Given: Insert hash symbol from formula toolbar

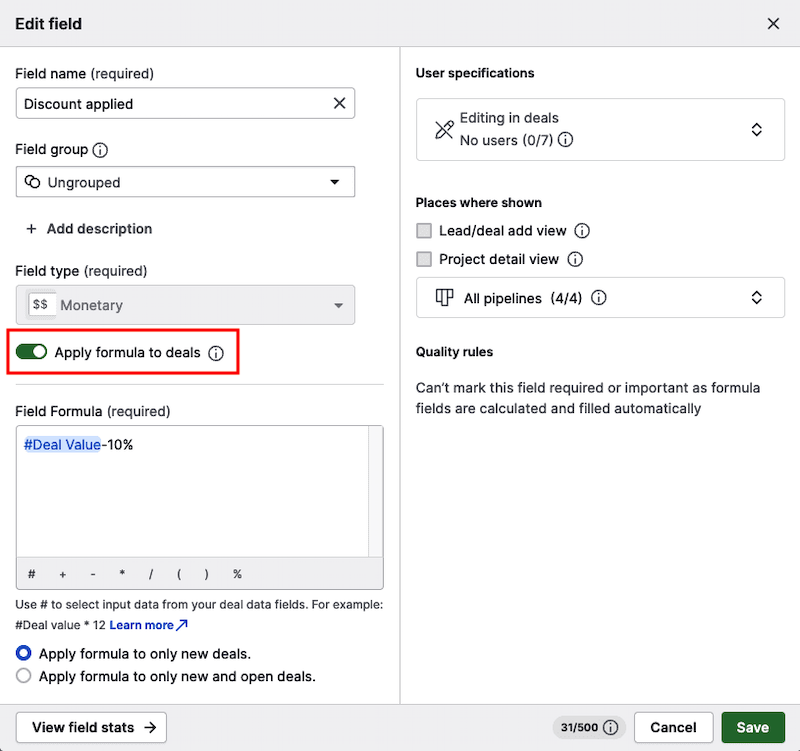Looking at the screenshot, I should [32, 574].
